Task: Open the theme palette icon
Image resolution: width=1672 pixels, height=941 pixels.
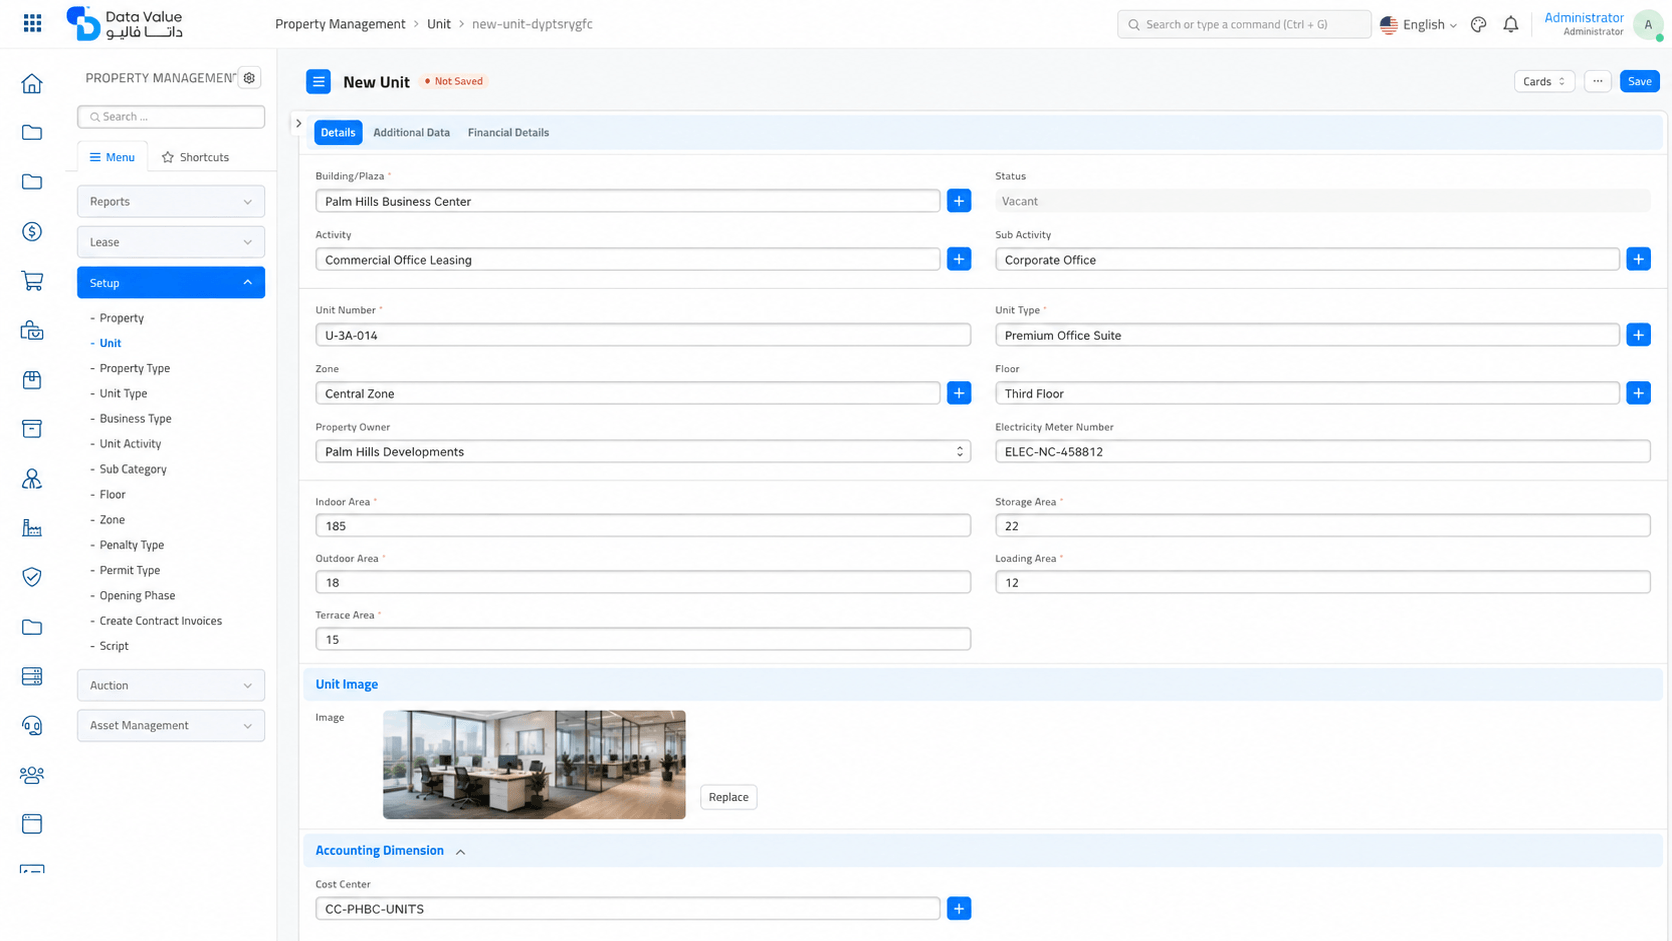Action: click(x=1478, y=24)
